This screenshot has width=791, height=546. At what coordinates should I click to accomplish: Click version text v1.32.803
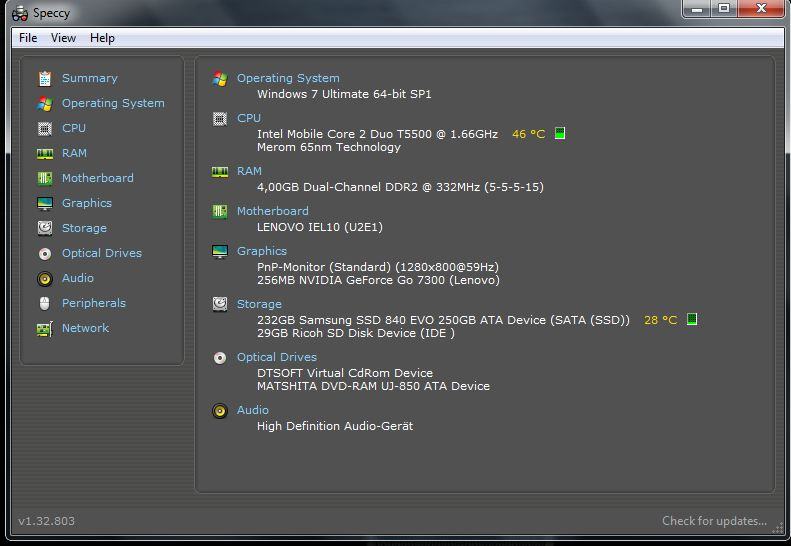46,521
